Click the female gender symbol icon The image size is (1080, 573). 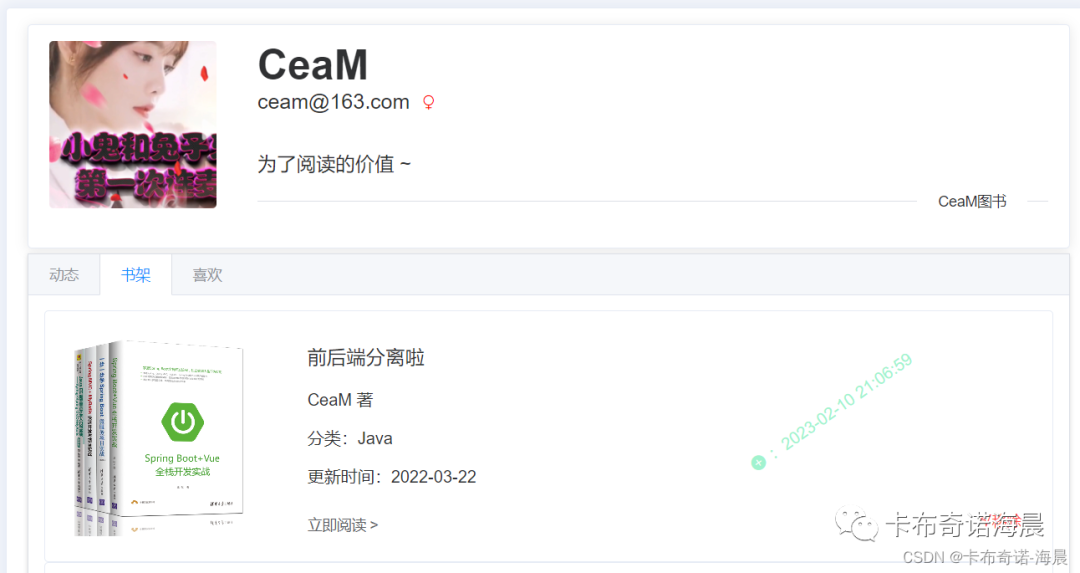pyautogui.click(x=428, y=103)
